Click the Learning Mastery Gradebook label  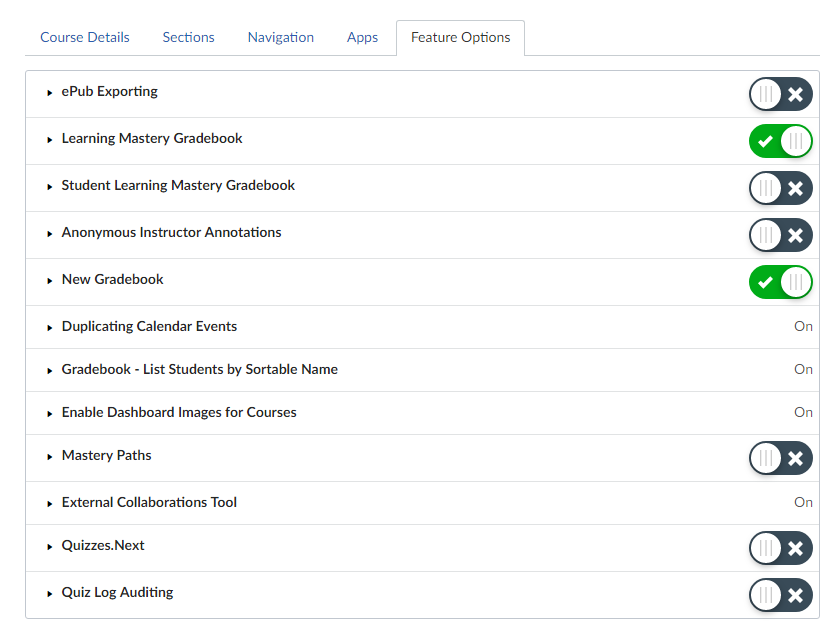(x=152, y=138)
